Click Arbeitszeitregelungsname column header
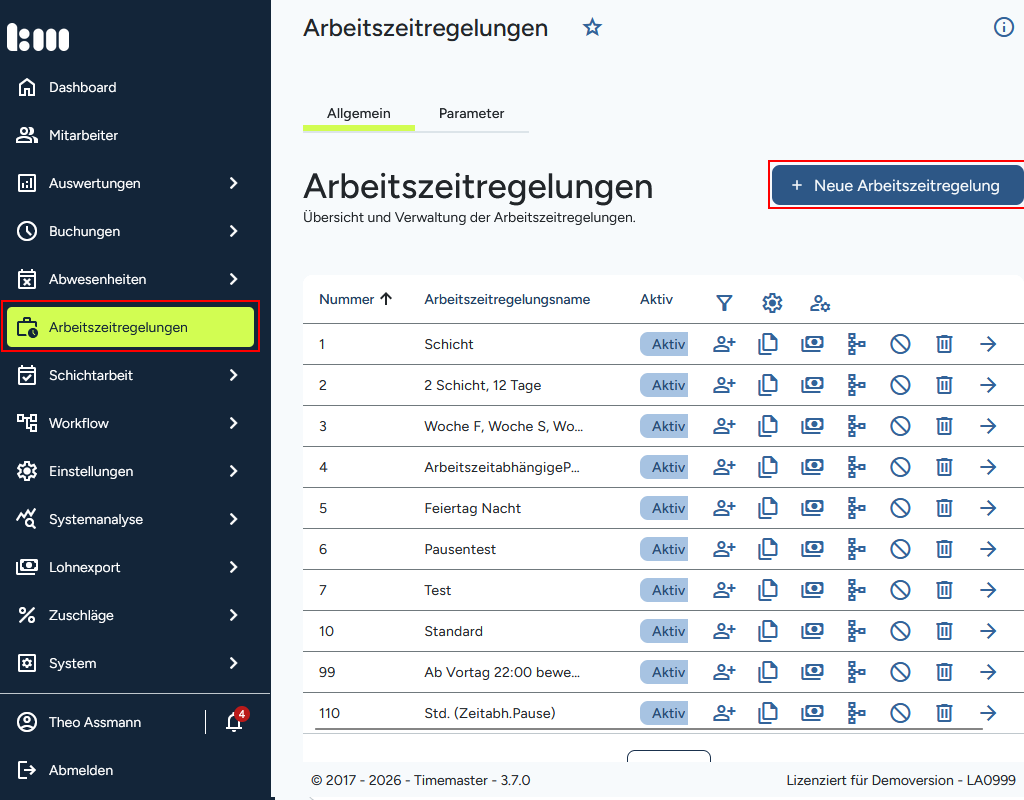This screenshot has height=800, width=1024. point(507,299)
